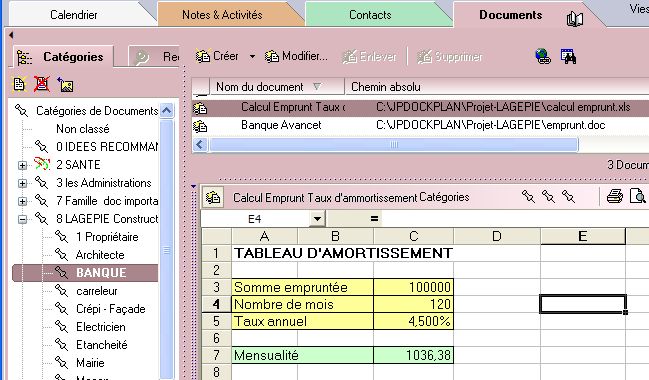Click the cell showing 4,500%
Screen dimensions: 649x380
tap(413, 321)
